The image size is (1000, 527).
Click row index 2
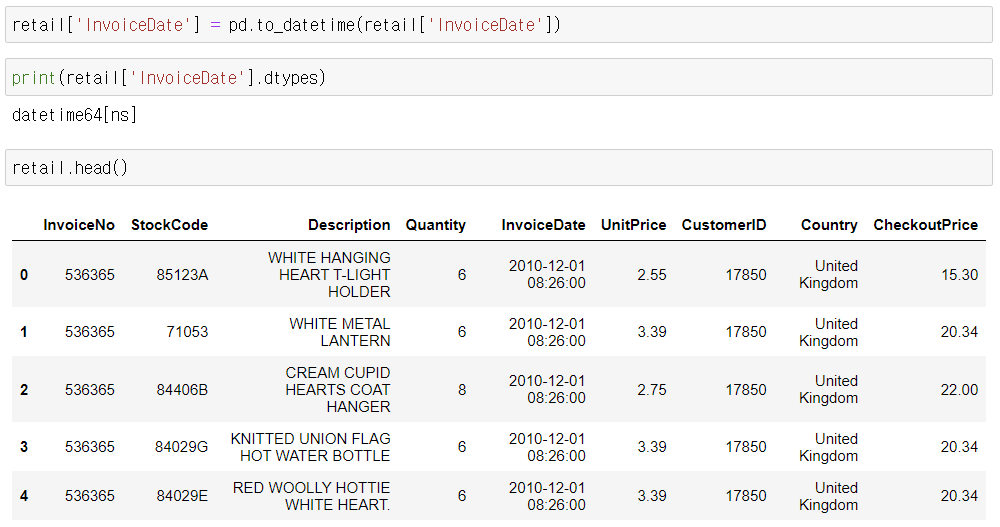[x=24, y=390]
